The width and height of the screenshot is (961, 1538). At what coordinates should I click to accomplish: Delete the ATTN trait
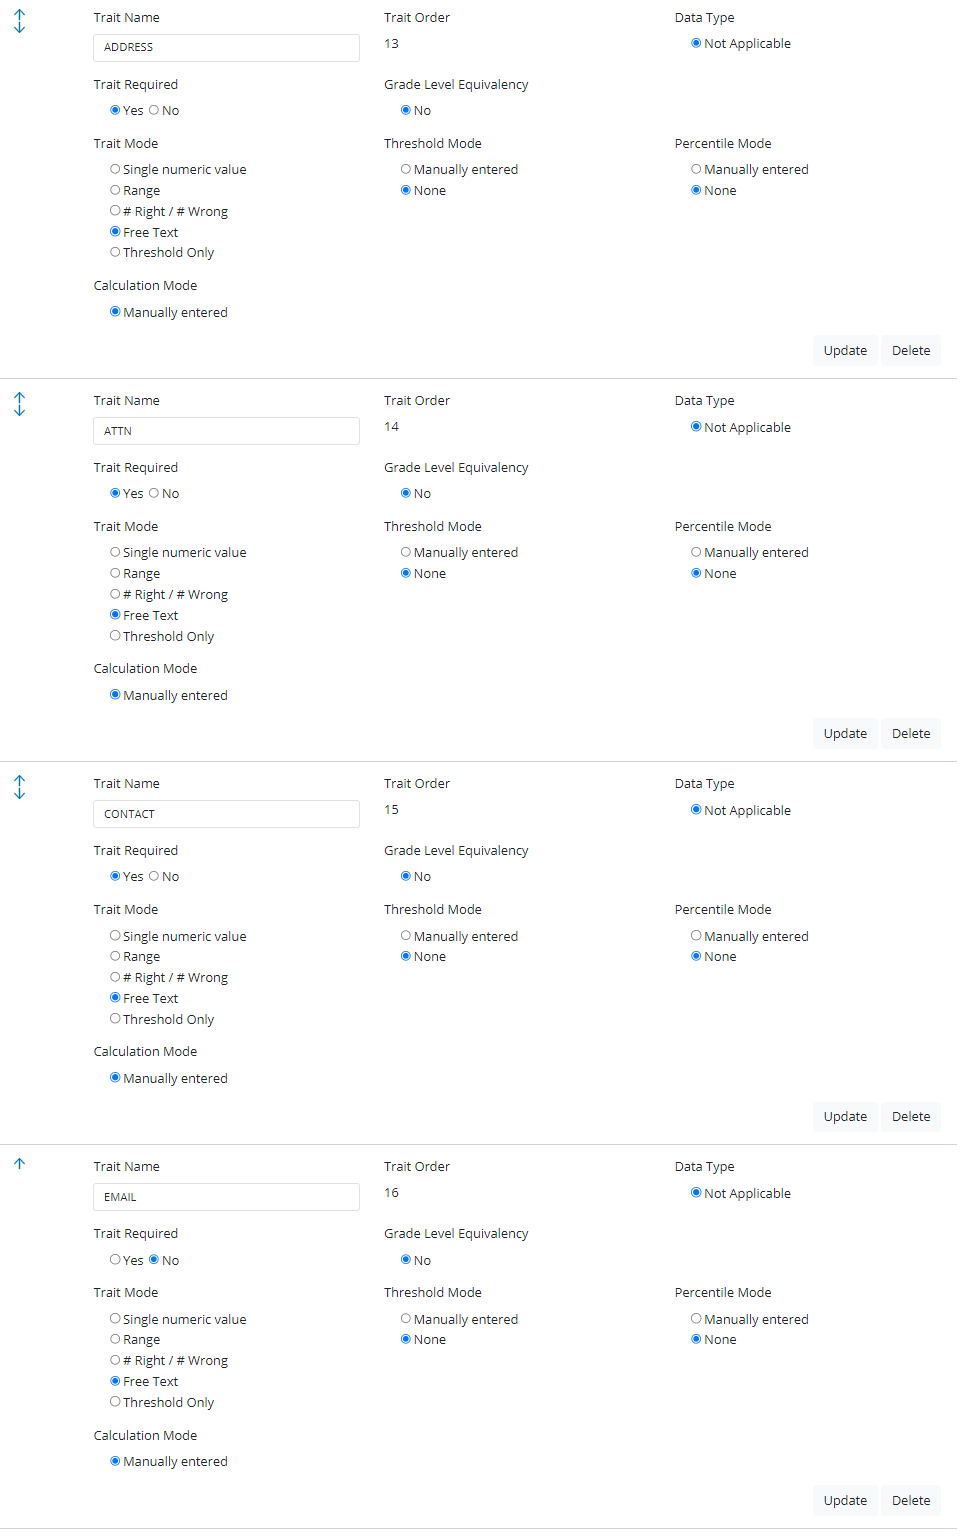[910, 734]
